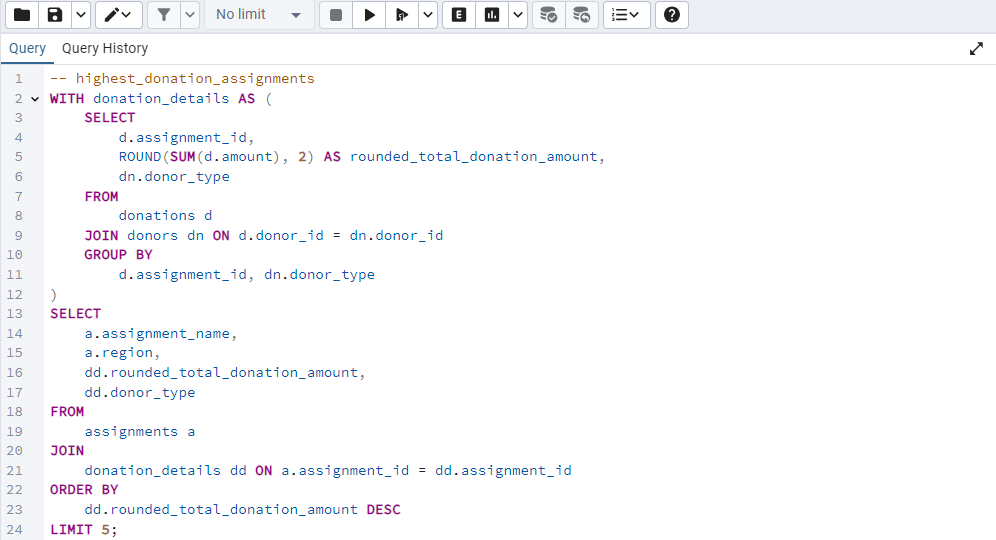Click the Filter funnel icon

click(164, 15)
